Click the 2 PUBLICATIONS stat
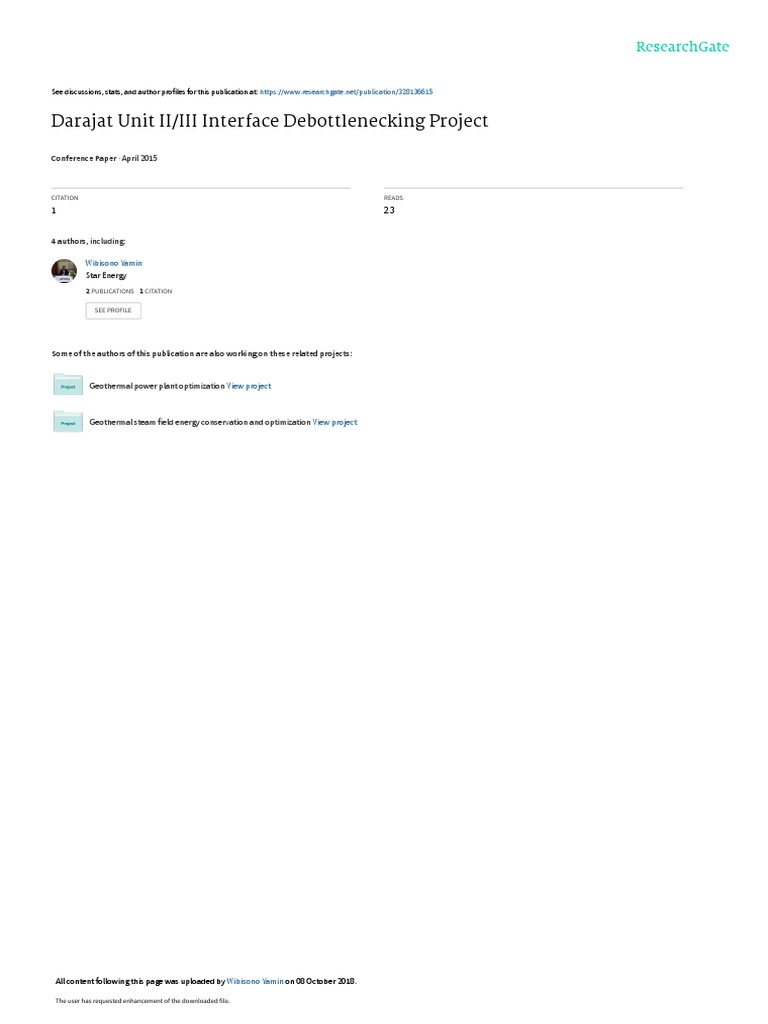 tap(110, 291)
